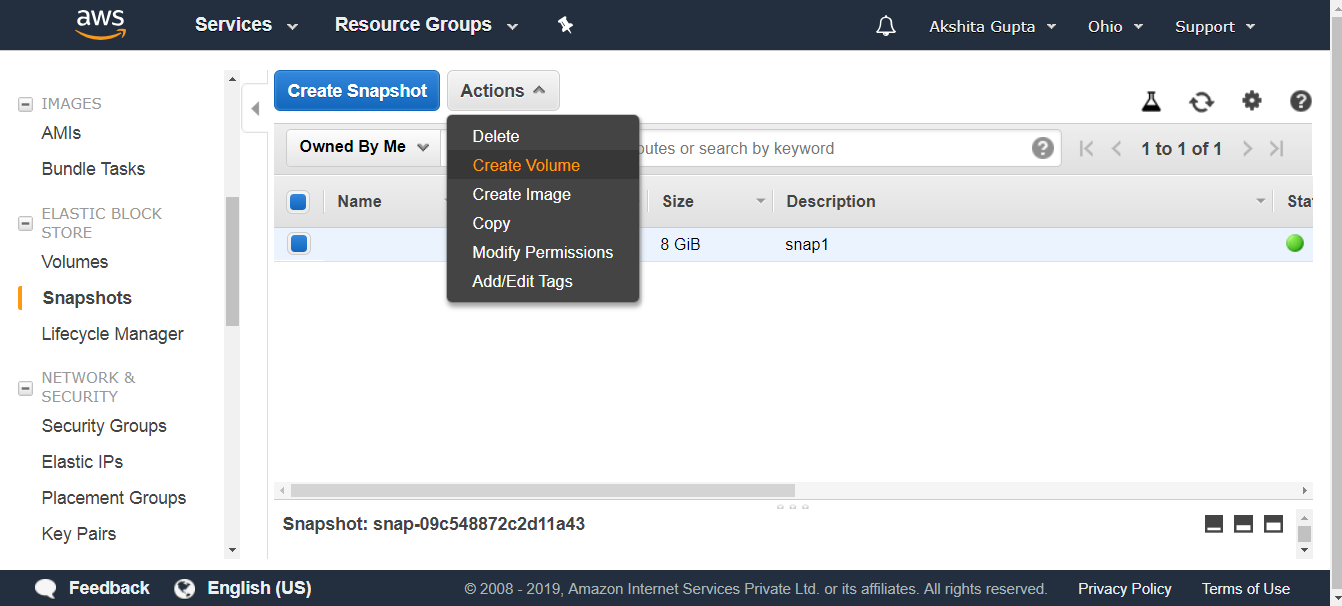
Task: Collapse the sidebar with left arrow
Action: click(x=255, y=108)
